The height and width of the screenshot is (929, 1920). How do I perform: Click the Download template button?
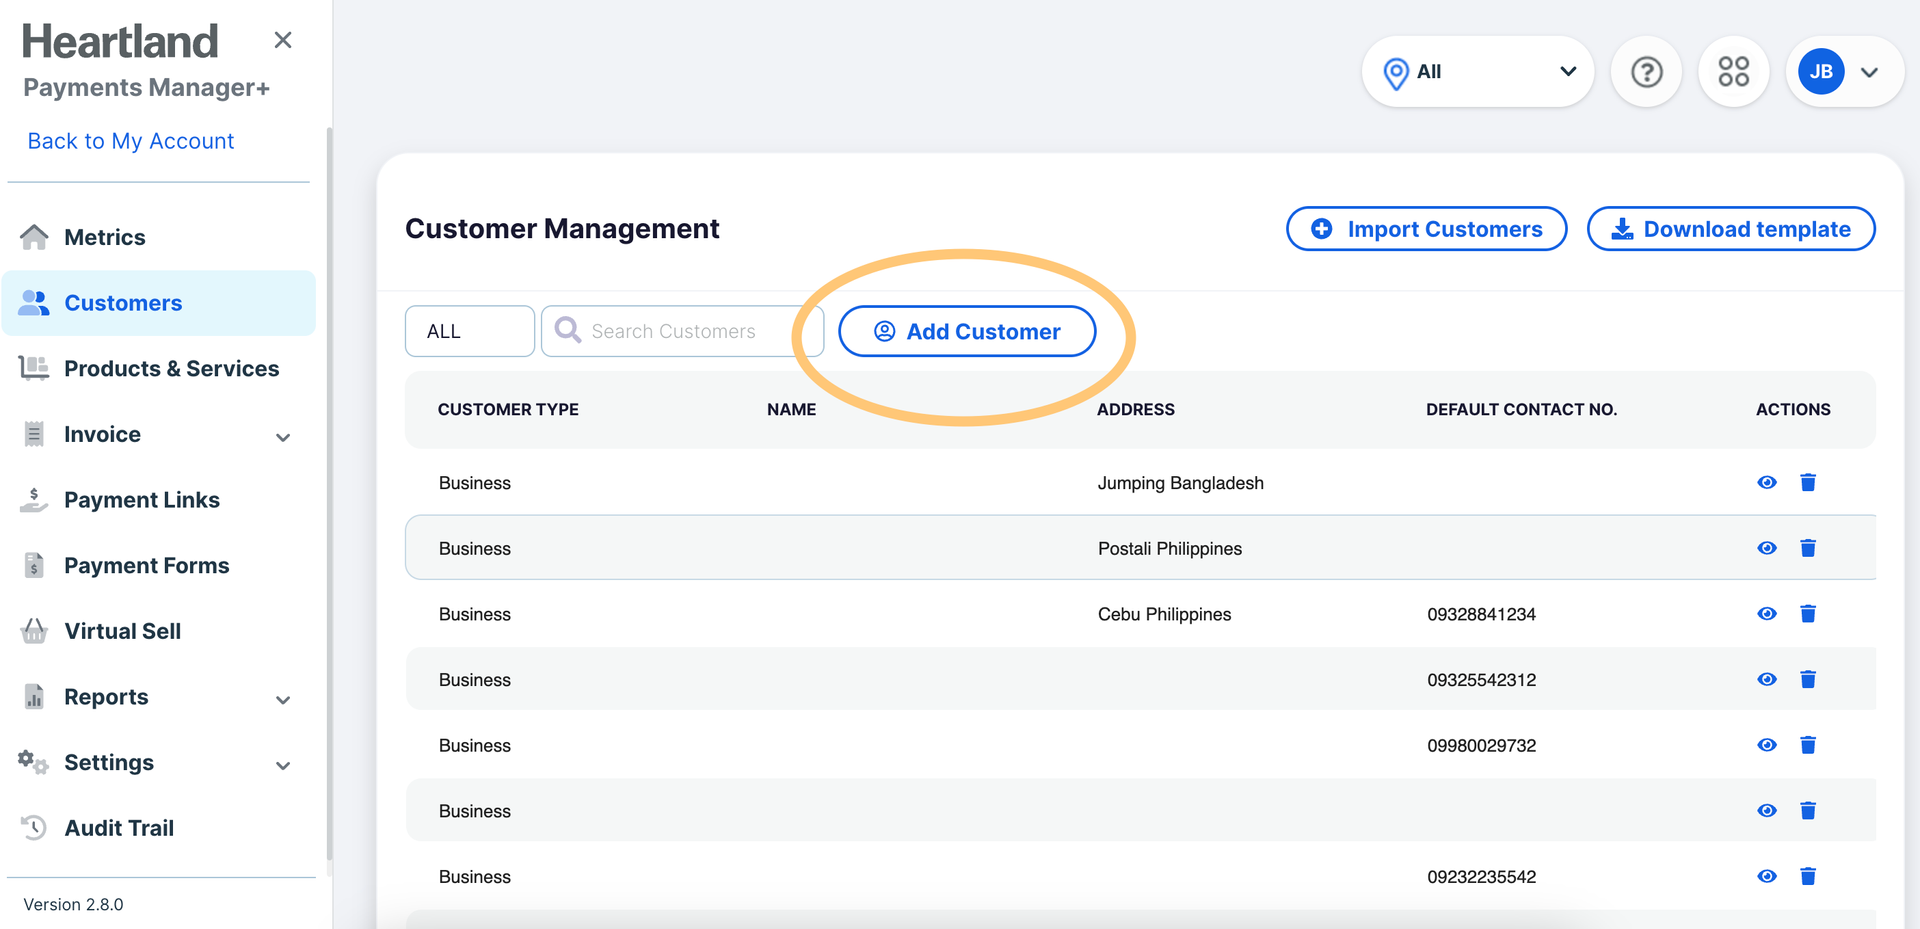[x=1731, y=229]
